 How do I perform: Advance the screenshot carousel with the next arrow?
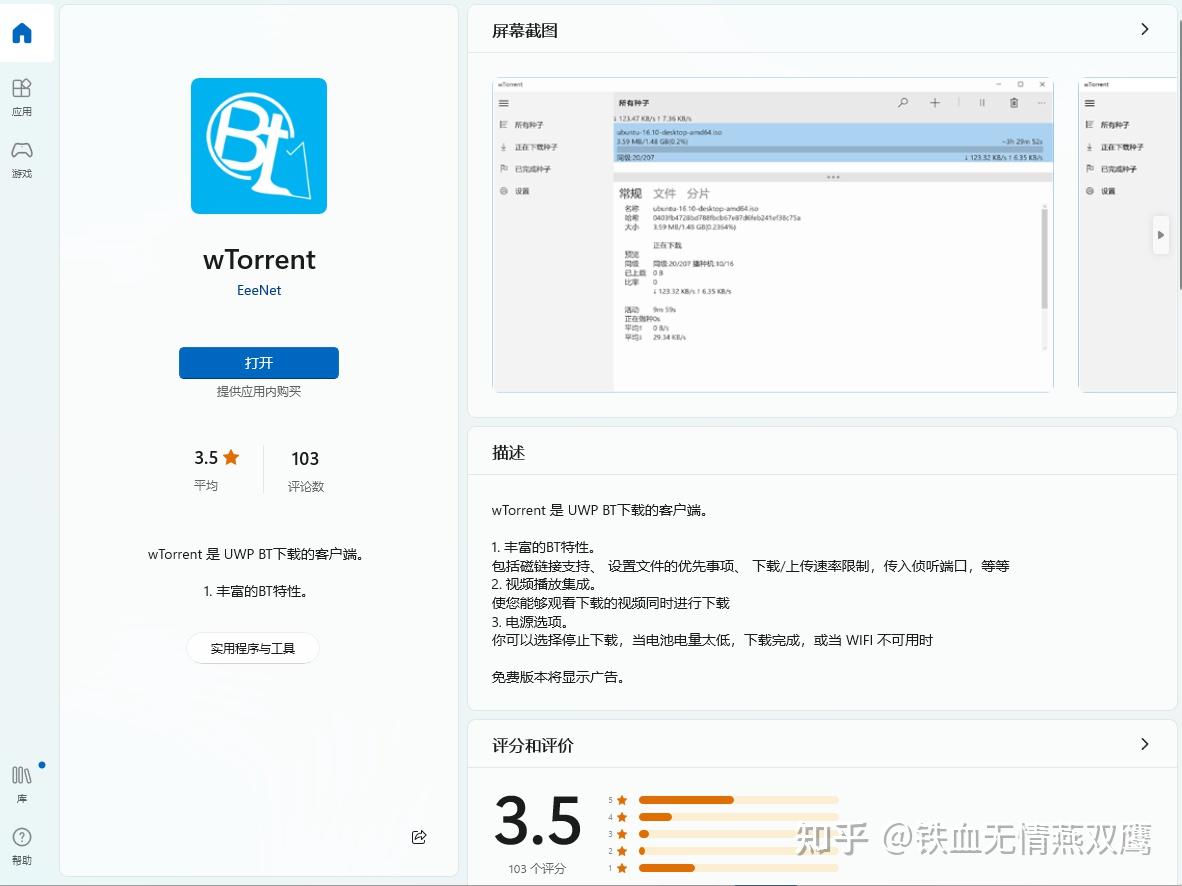click(x=1160, y=235)
